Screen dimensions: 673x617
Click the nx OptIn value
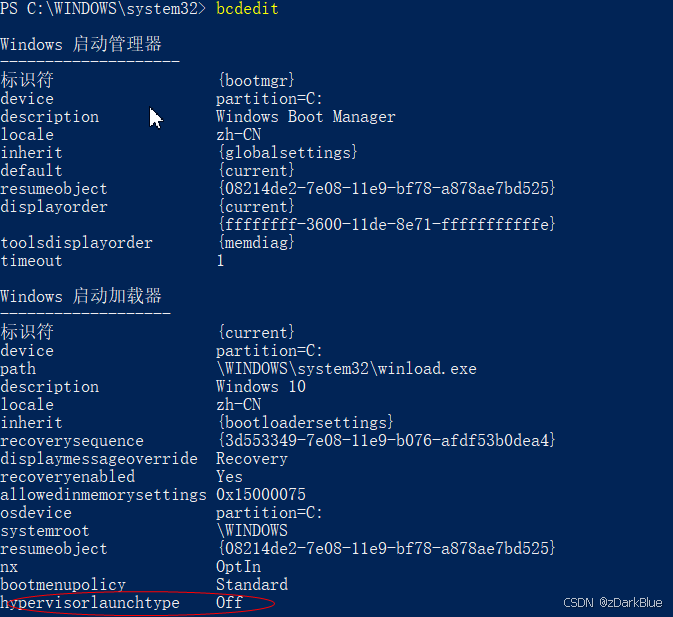tap(238, 567)
